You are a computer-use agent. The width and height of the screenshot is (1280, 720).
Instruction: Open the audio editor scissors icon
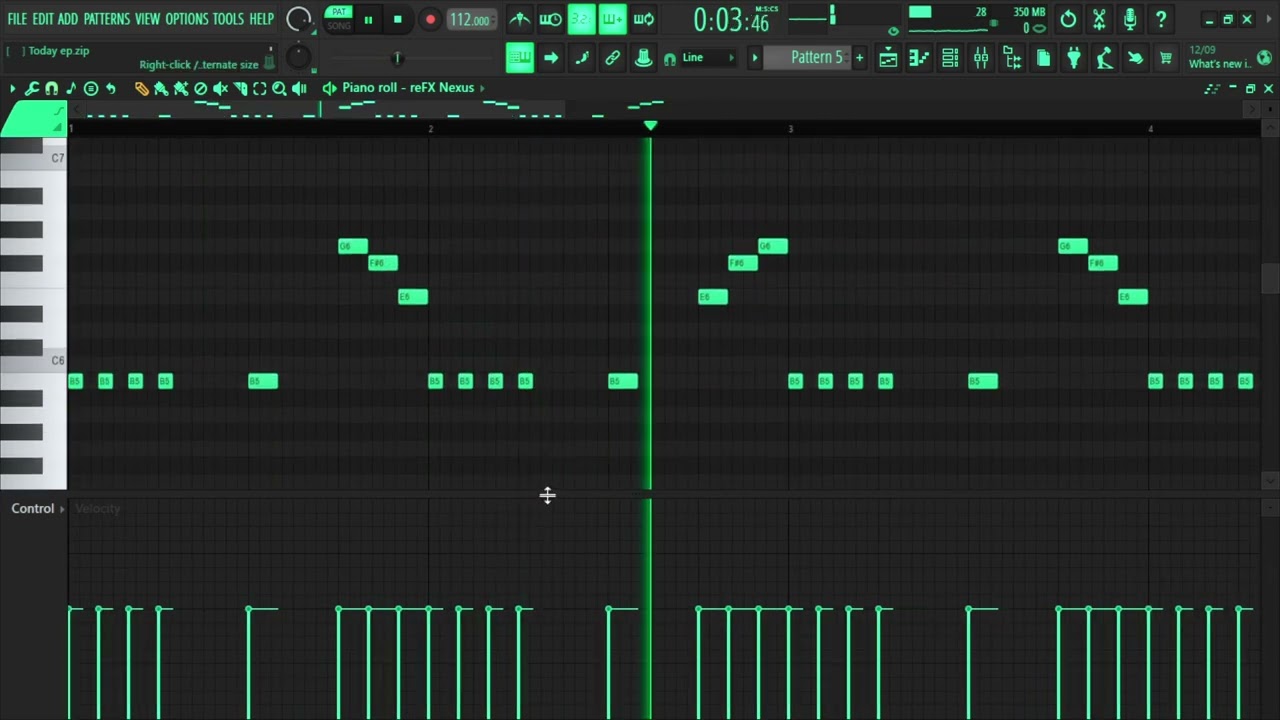[1099, 19]
